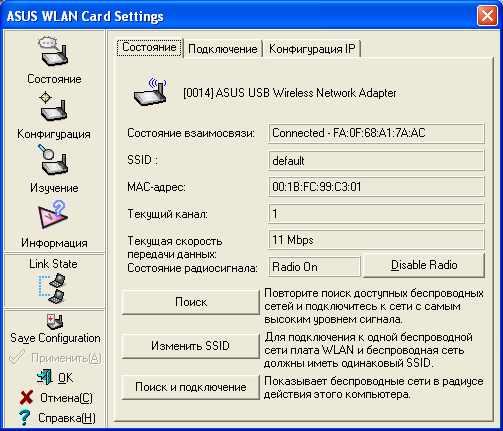Click the 'Текущий канал:' label

[167, 214]
